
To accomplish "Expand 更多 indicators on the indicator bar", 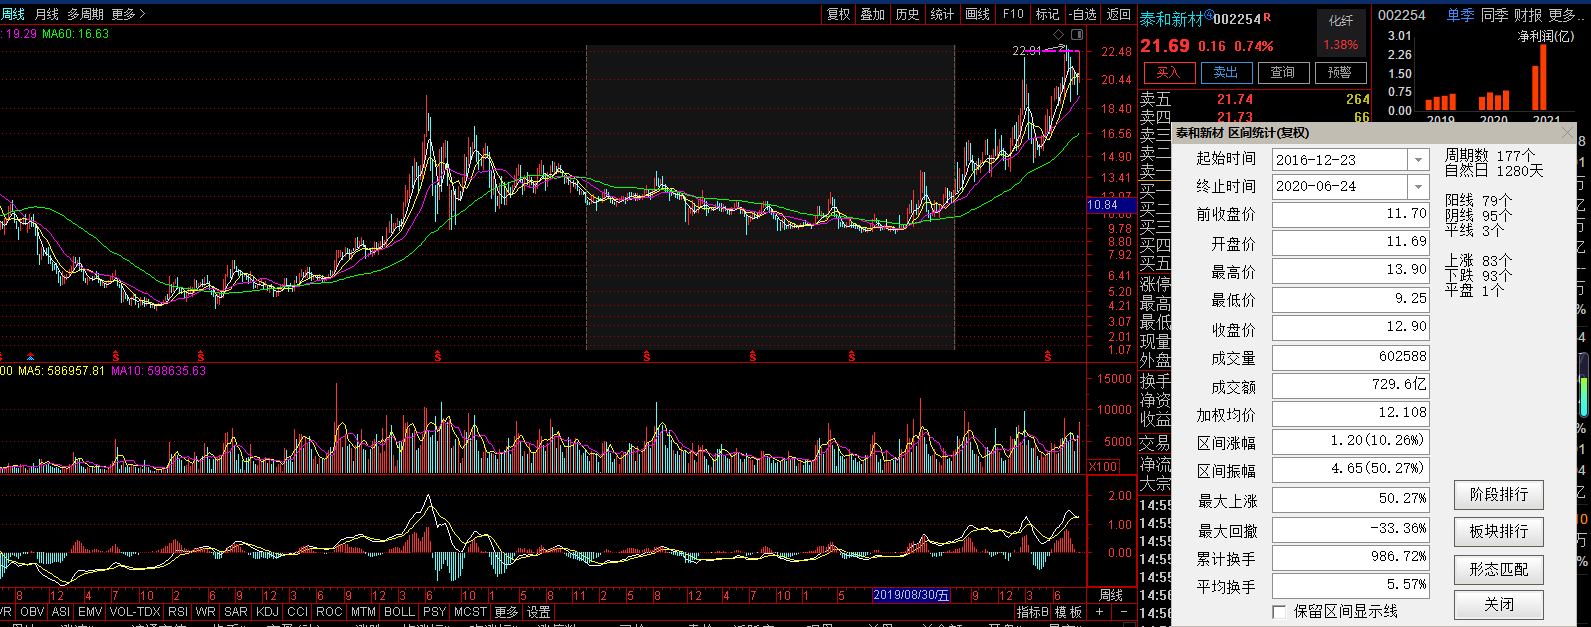I will click(x=507, y=612).
